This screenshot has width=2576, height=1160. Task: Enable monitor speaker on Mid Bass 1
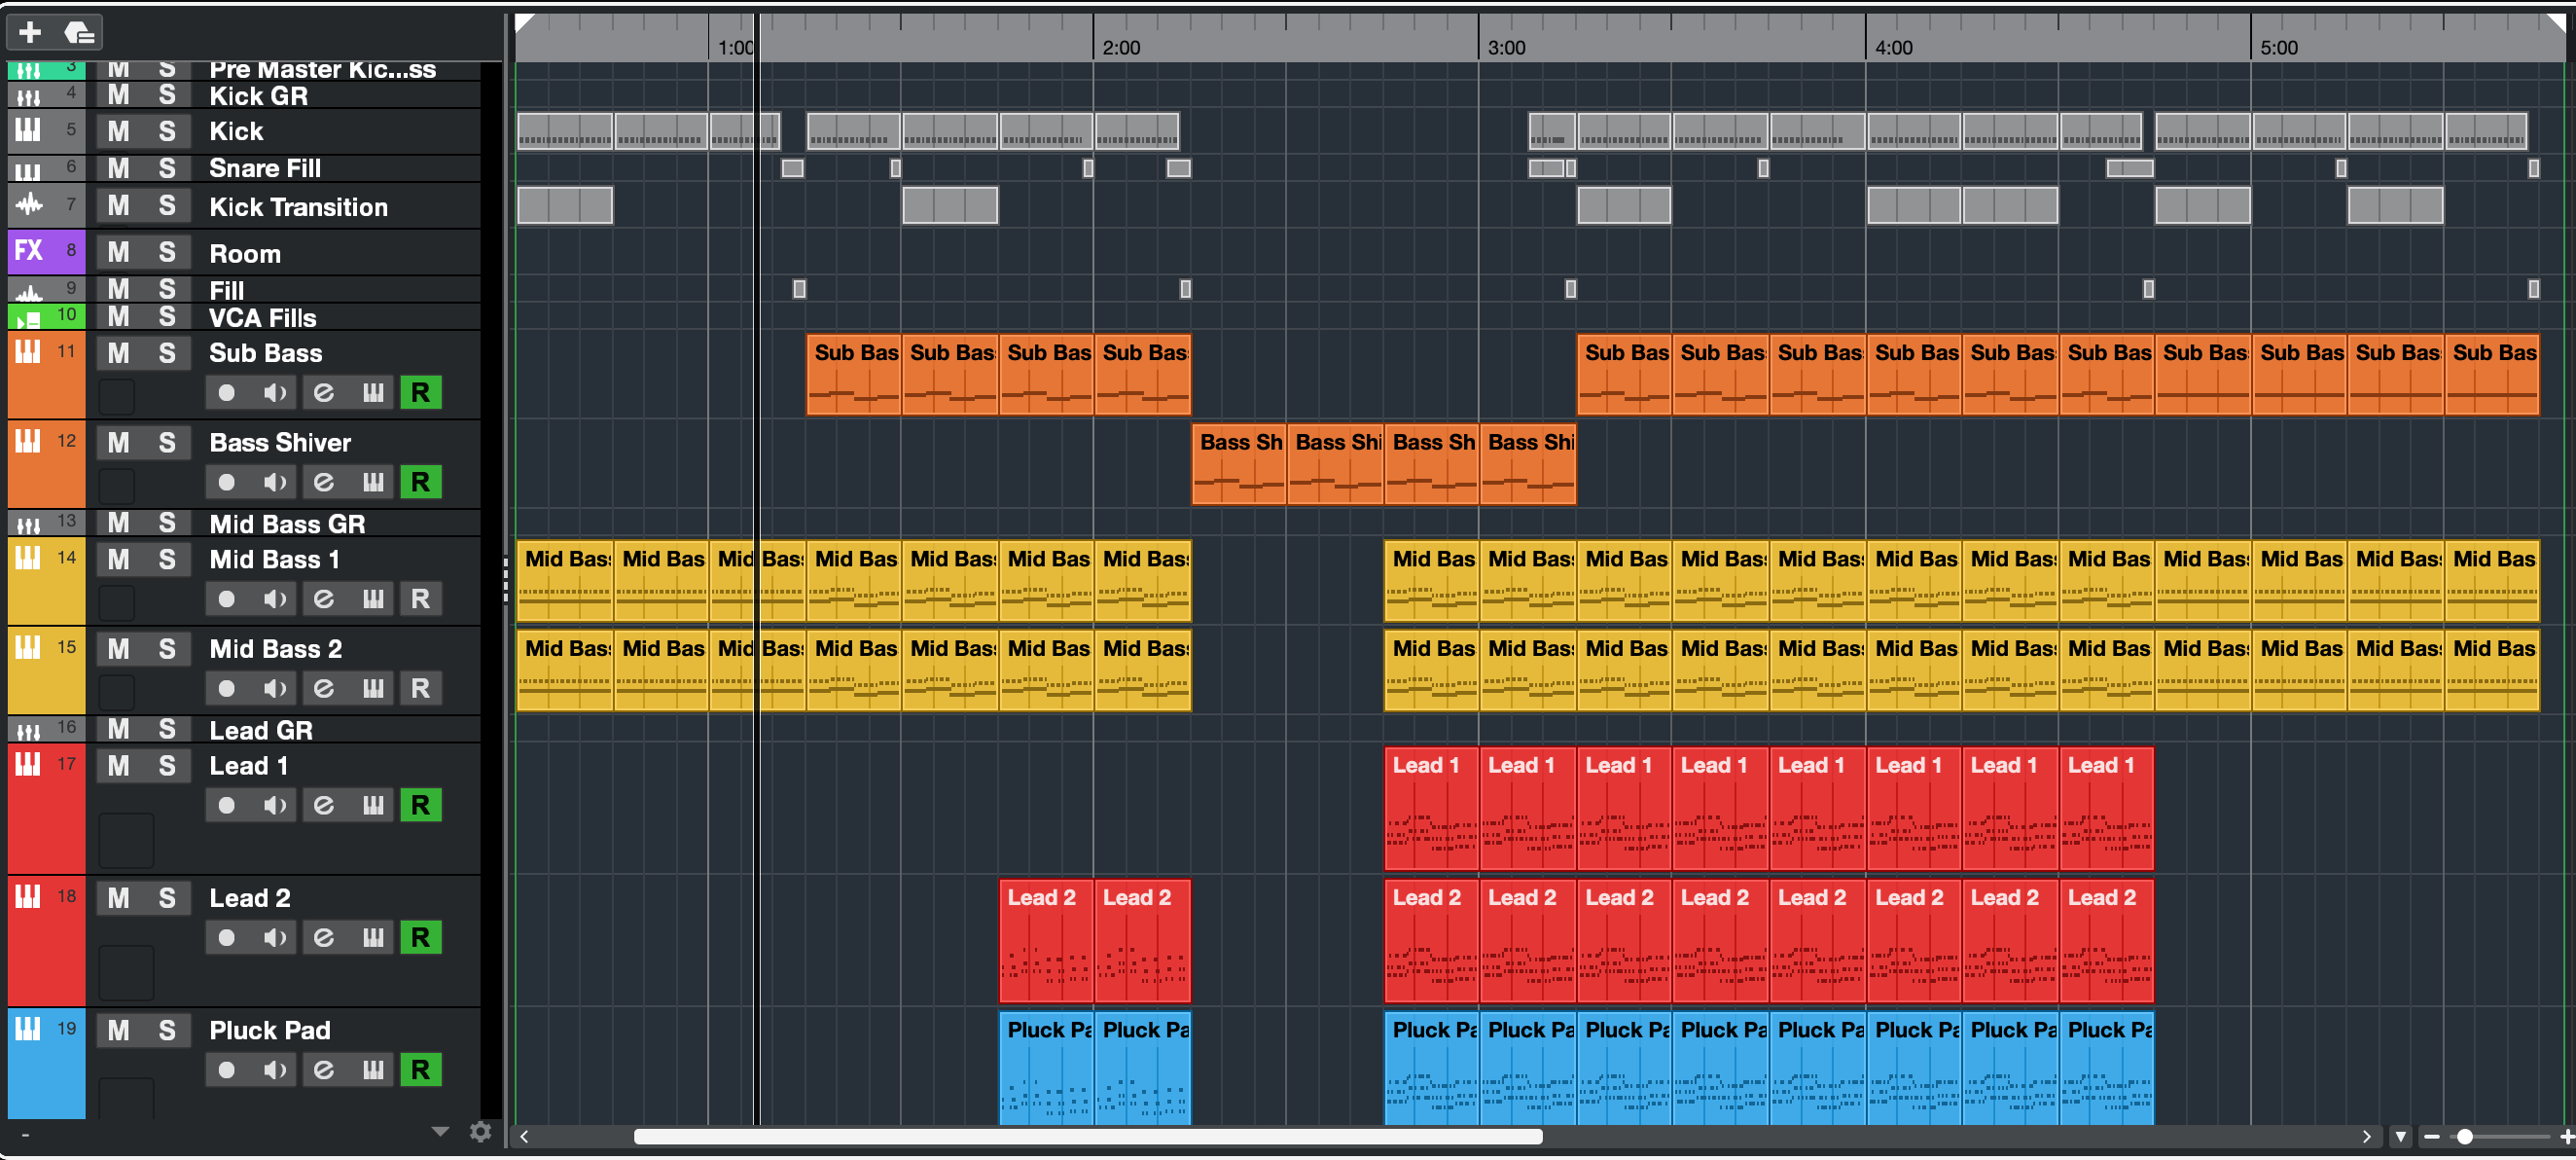tap(274, 599)
